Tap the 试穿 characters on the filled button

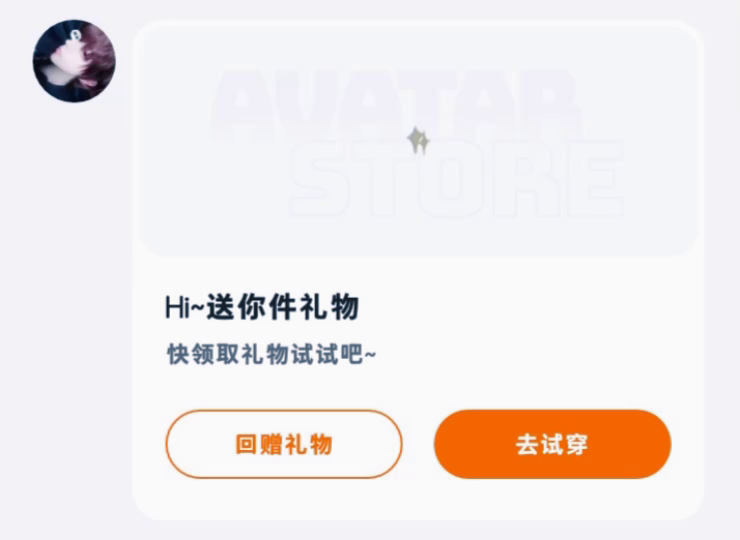point(564,445)
